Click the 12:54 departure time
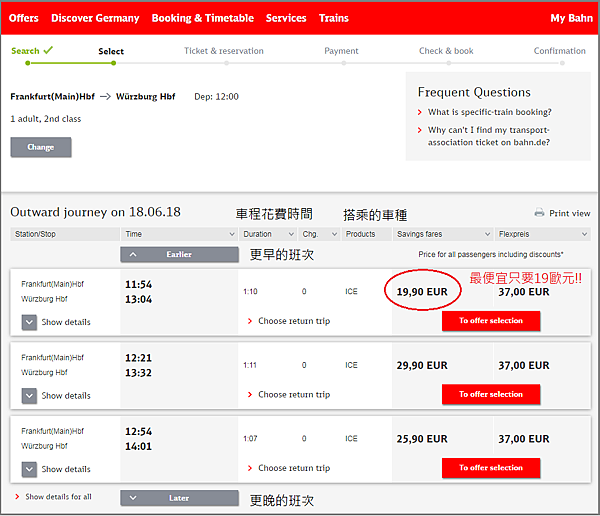Viewport: 600px width, 516px height. point(139,431)
